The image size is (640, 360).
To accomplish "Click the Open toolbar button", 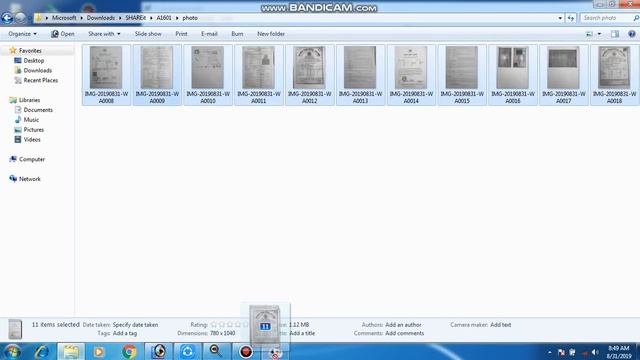I will click(63, 34).
